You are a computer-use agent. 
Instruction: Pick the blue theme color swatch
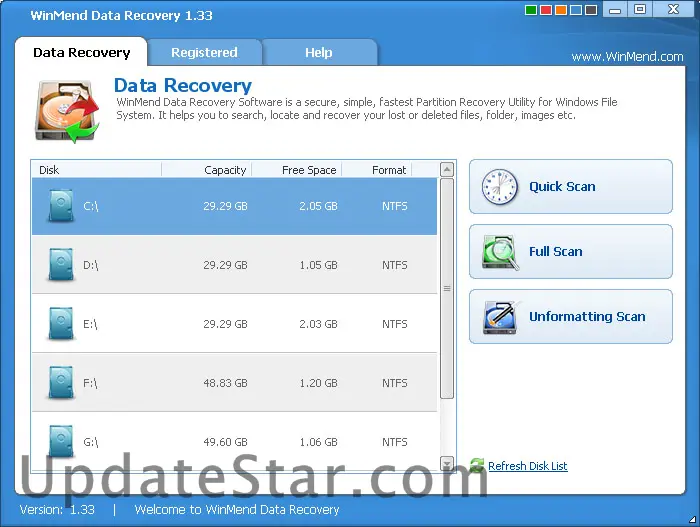point(576,10)
